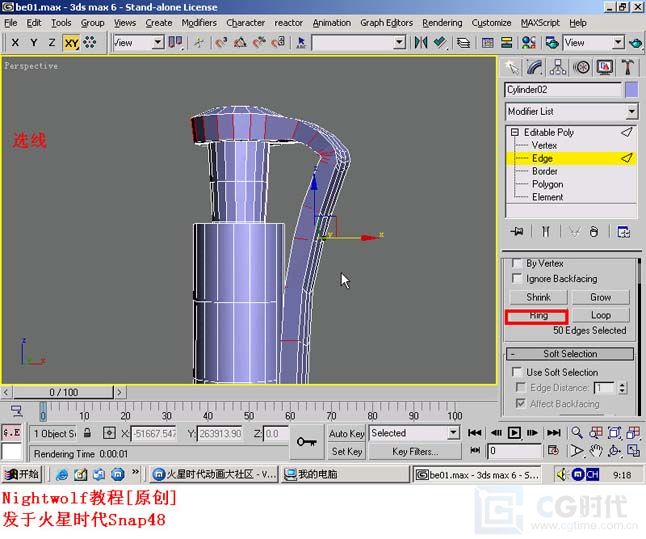Open the Customize menu
Image resolution: width=646 pixels, height=539 pixels.
pyautogui.click(x=491, y=23)
